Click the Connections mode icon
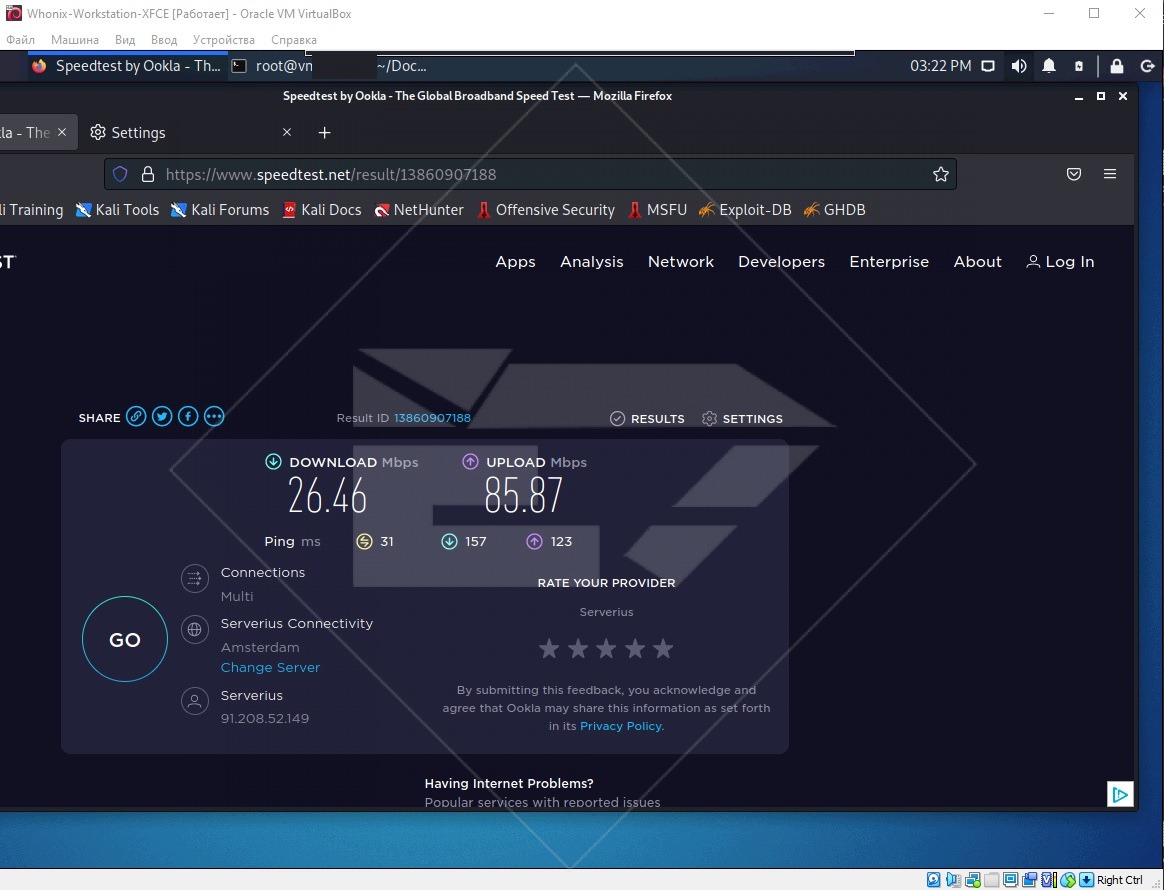 tap(194, 578)
